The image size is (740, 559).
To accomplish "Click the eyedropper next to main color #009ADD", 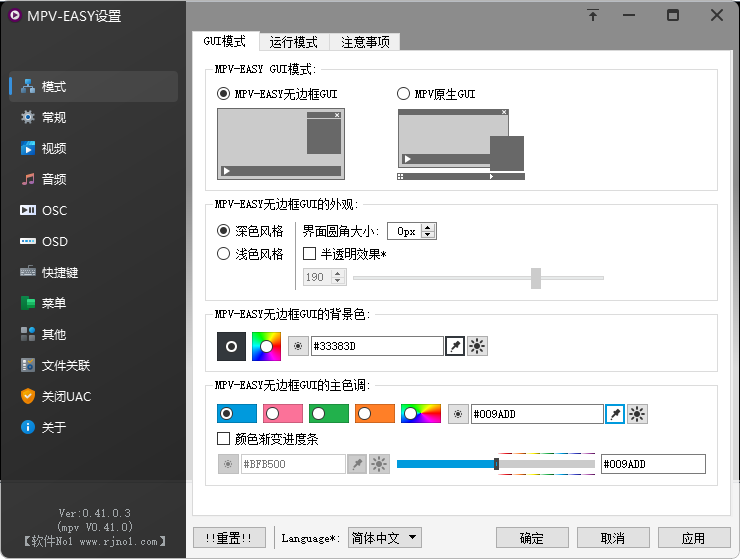I will point(615,414).
